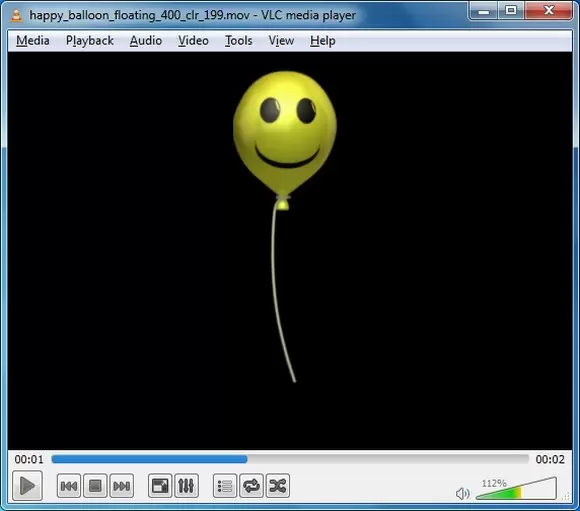Toggle shuffle random playback

[x=278, y=485]
